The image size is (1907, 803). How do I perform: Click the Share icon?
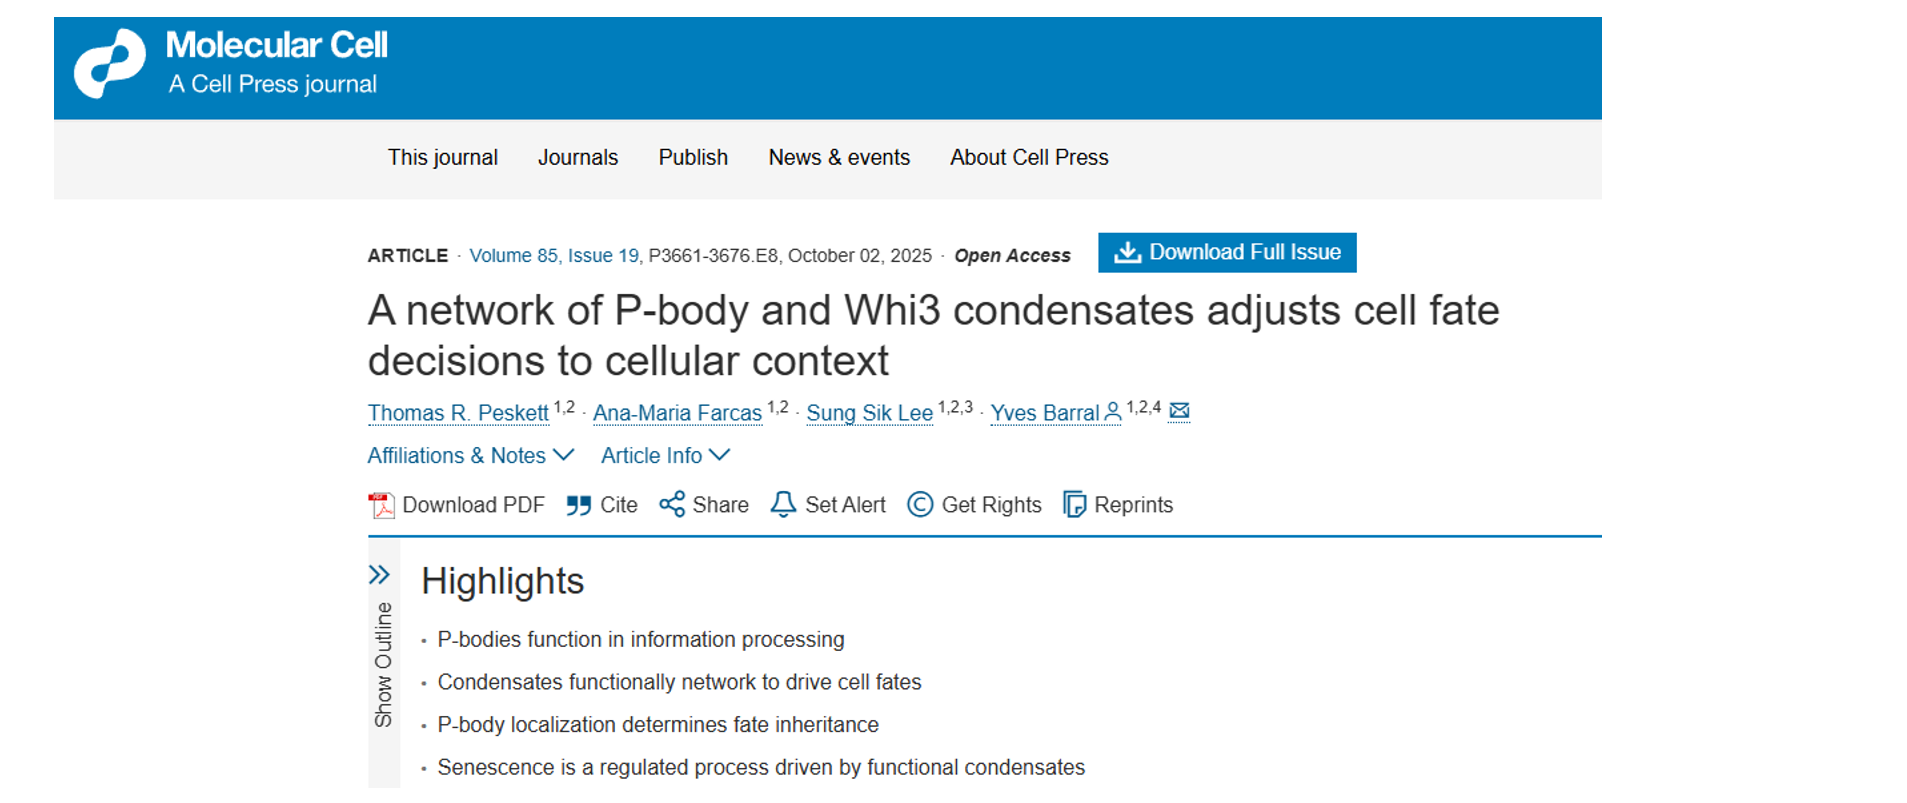click(x=672, y=504)
